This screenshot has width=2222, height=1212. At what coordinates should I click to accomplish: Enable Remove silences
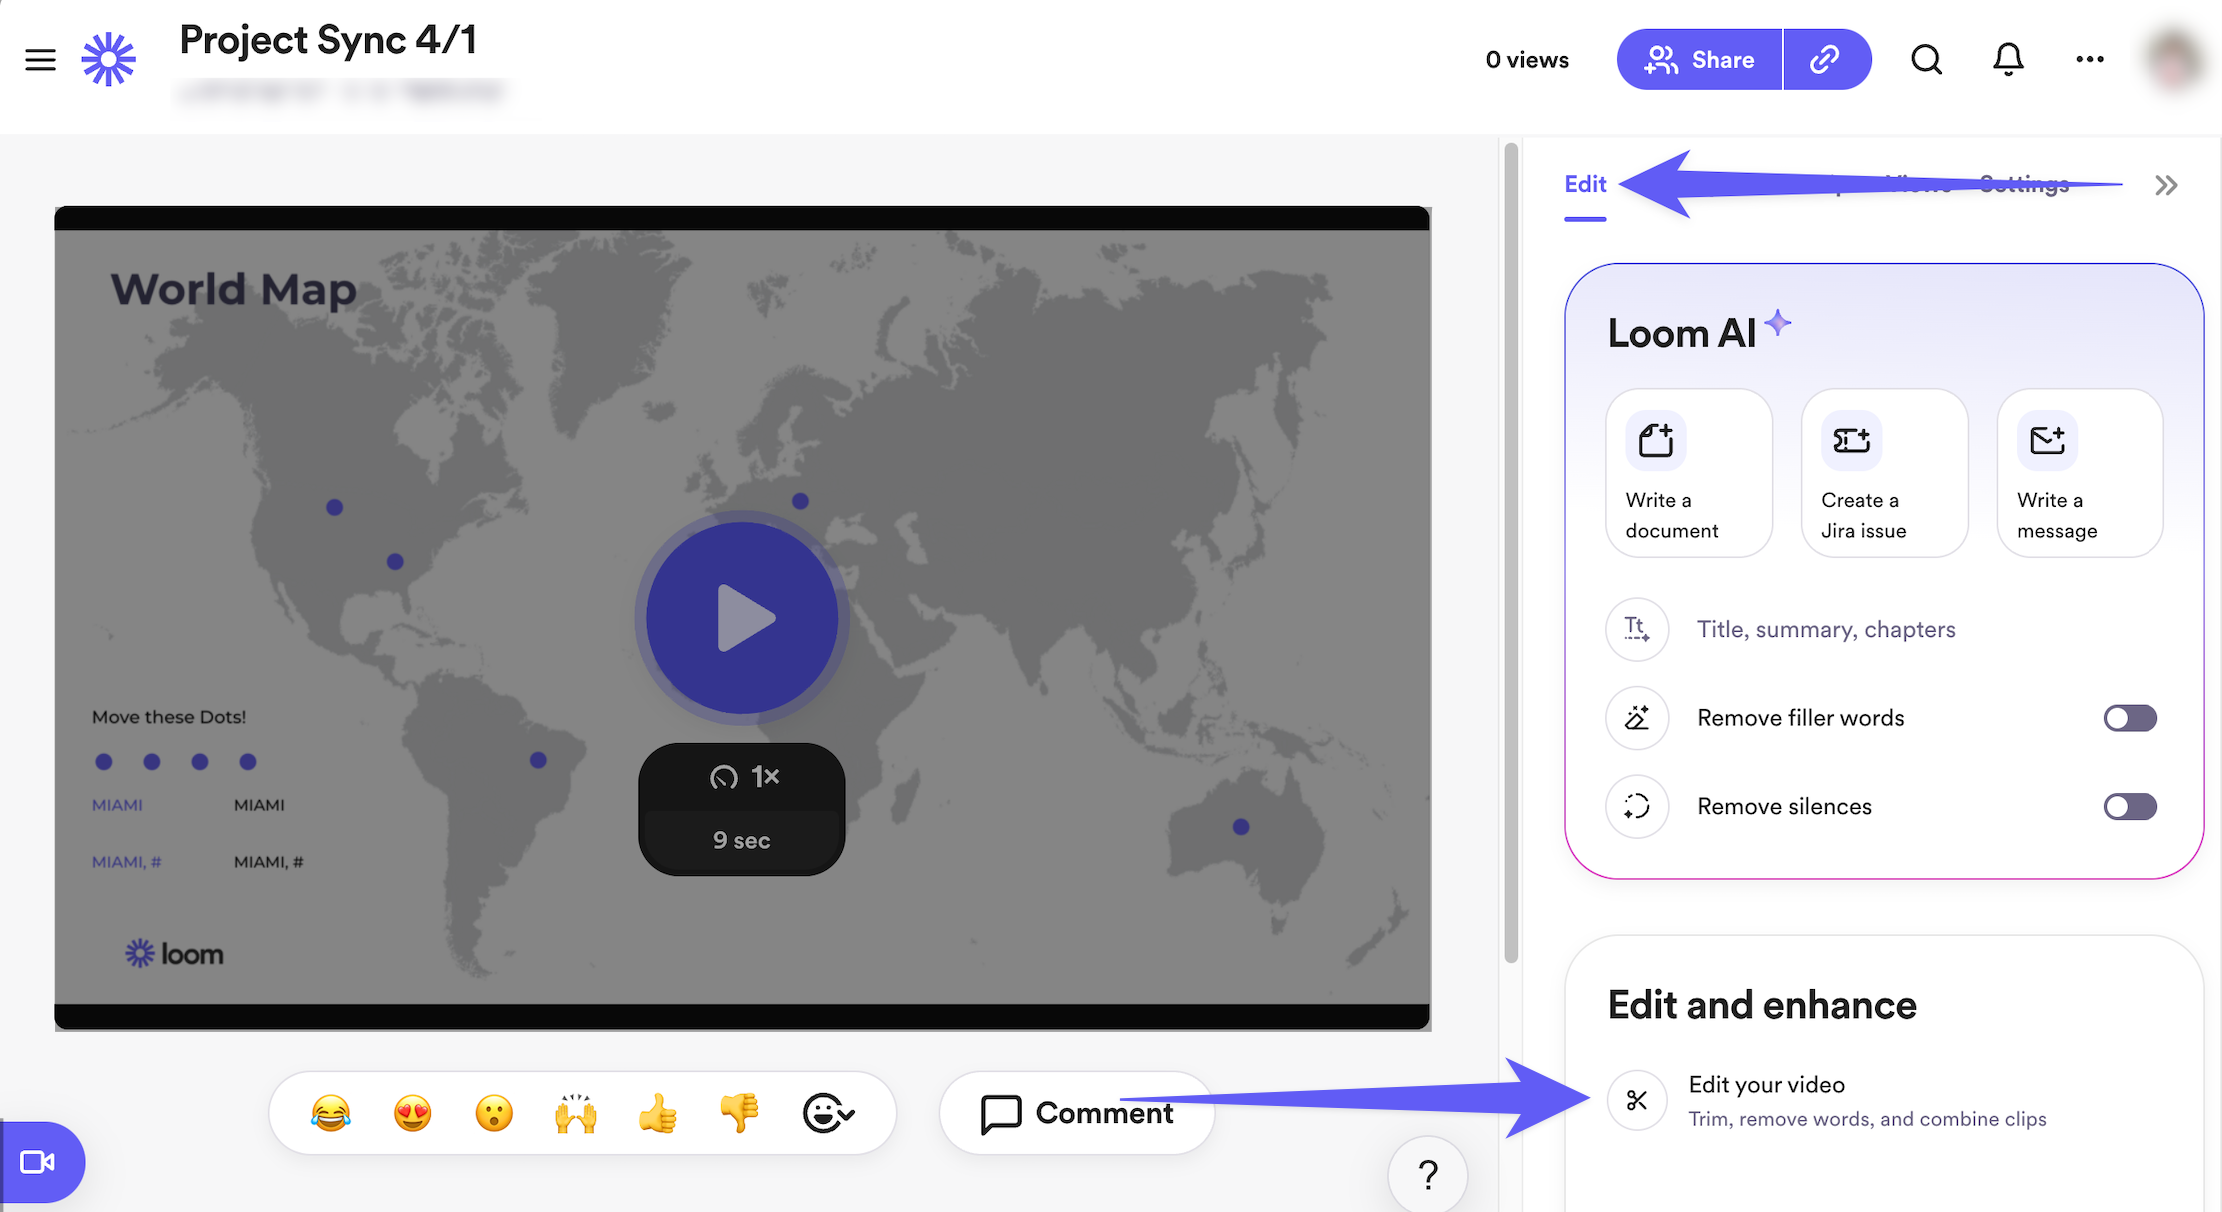[2129, 806]
